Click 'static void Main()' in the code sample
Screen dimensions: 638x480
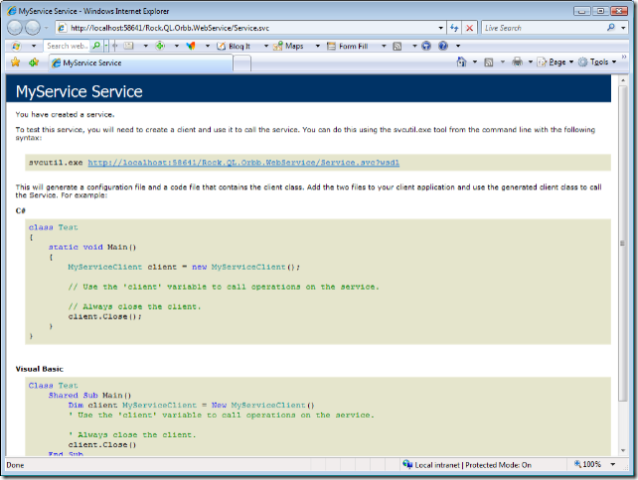click(x=92, y=247)
